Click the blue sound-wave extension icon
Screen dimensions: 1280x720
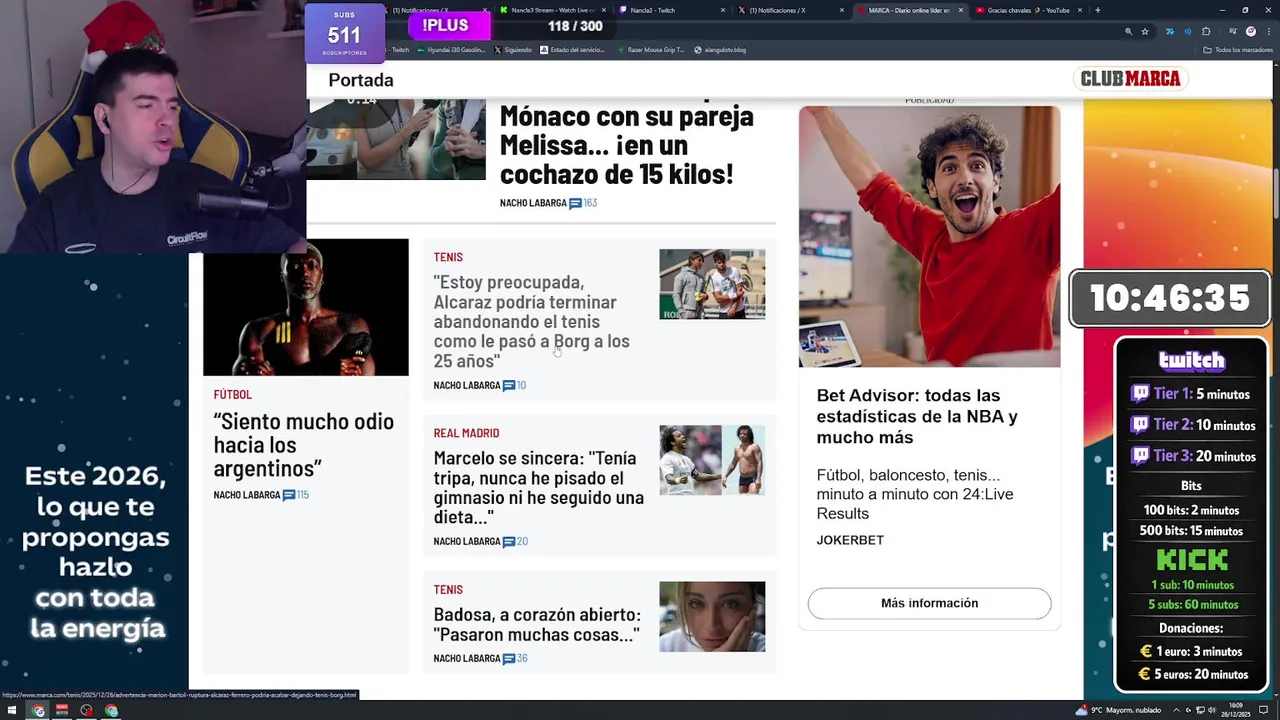click(x=1187, y=31)
